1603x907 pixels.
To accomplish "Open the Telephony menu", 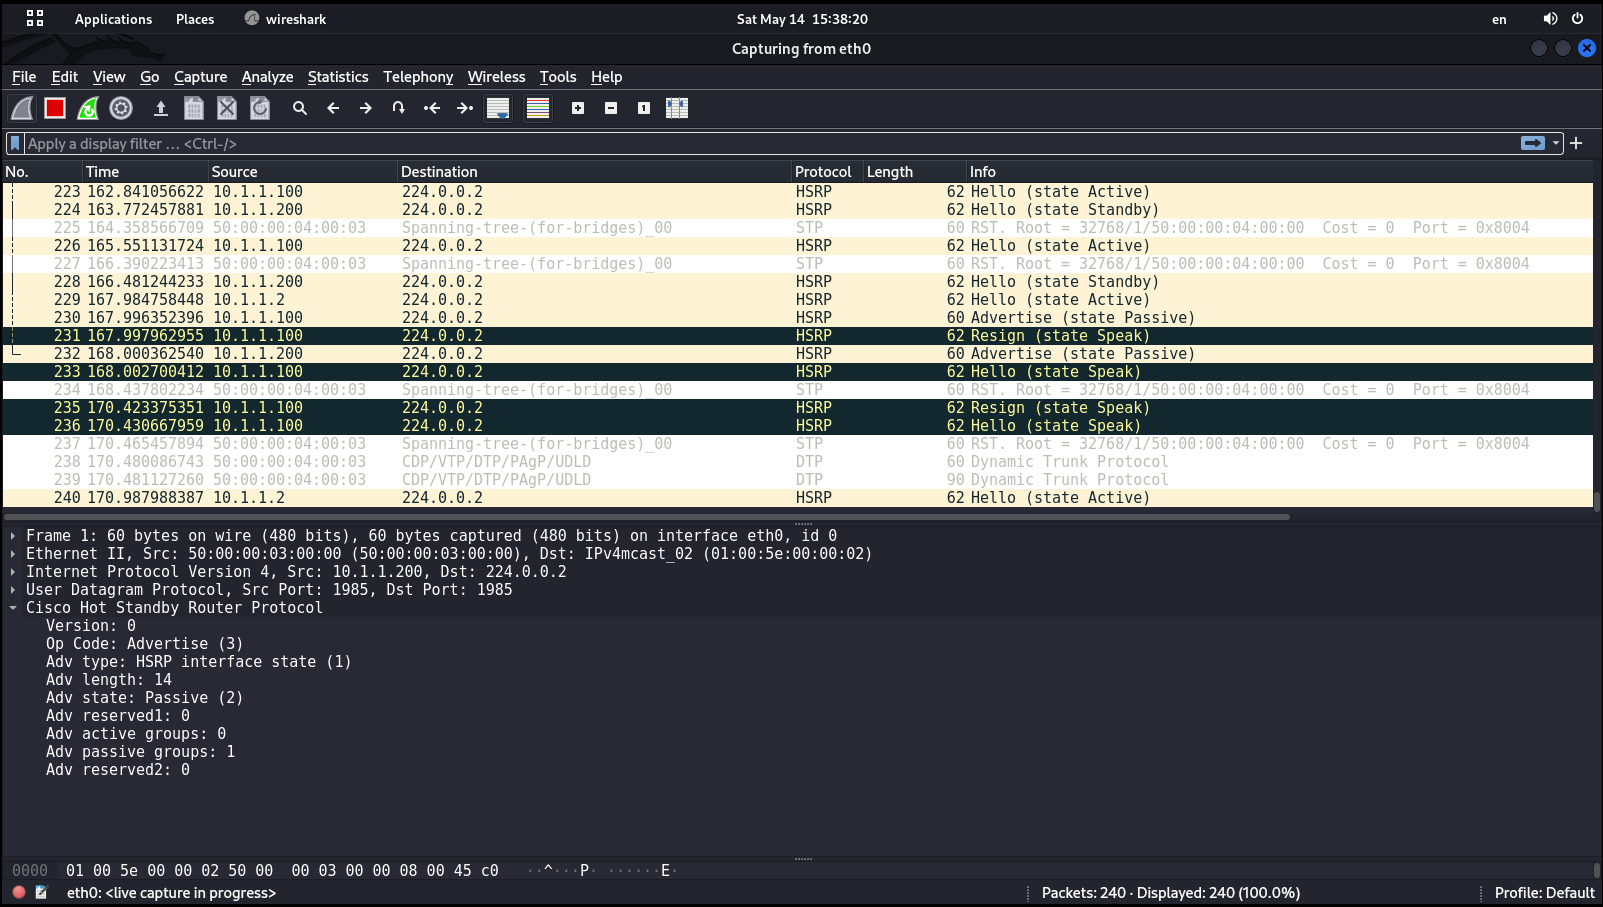I will click(417, 77).
